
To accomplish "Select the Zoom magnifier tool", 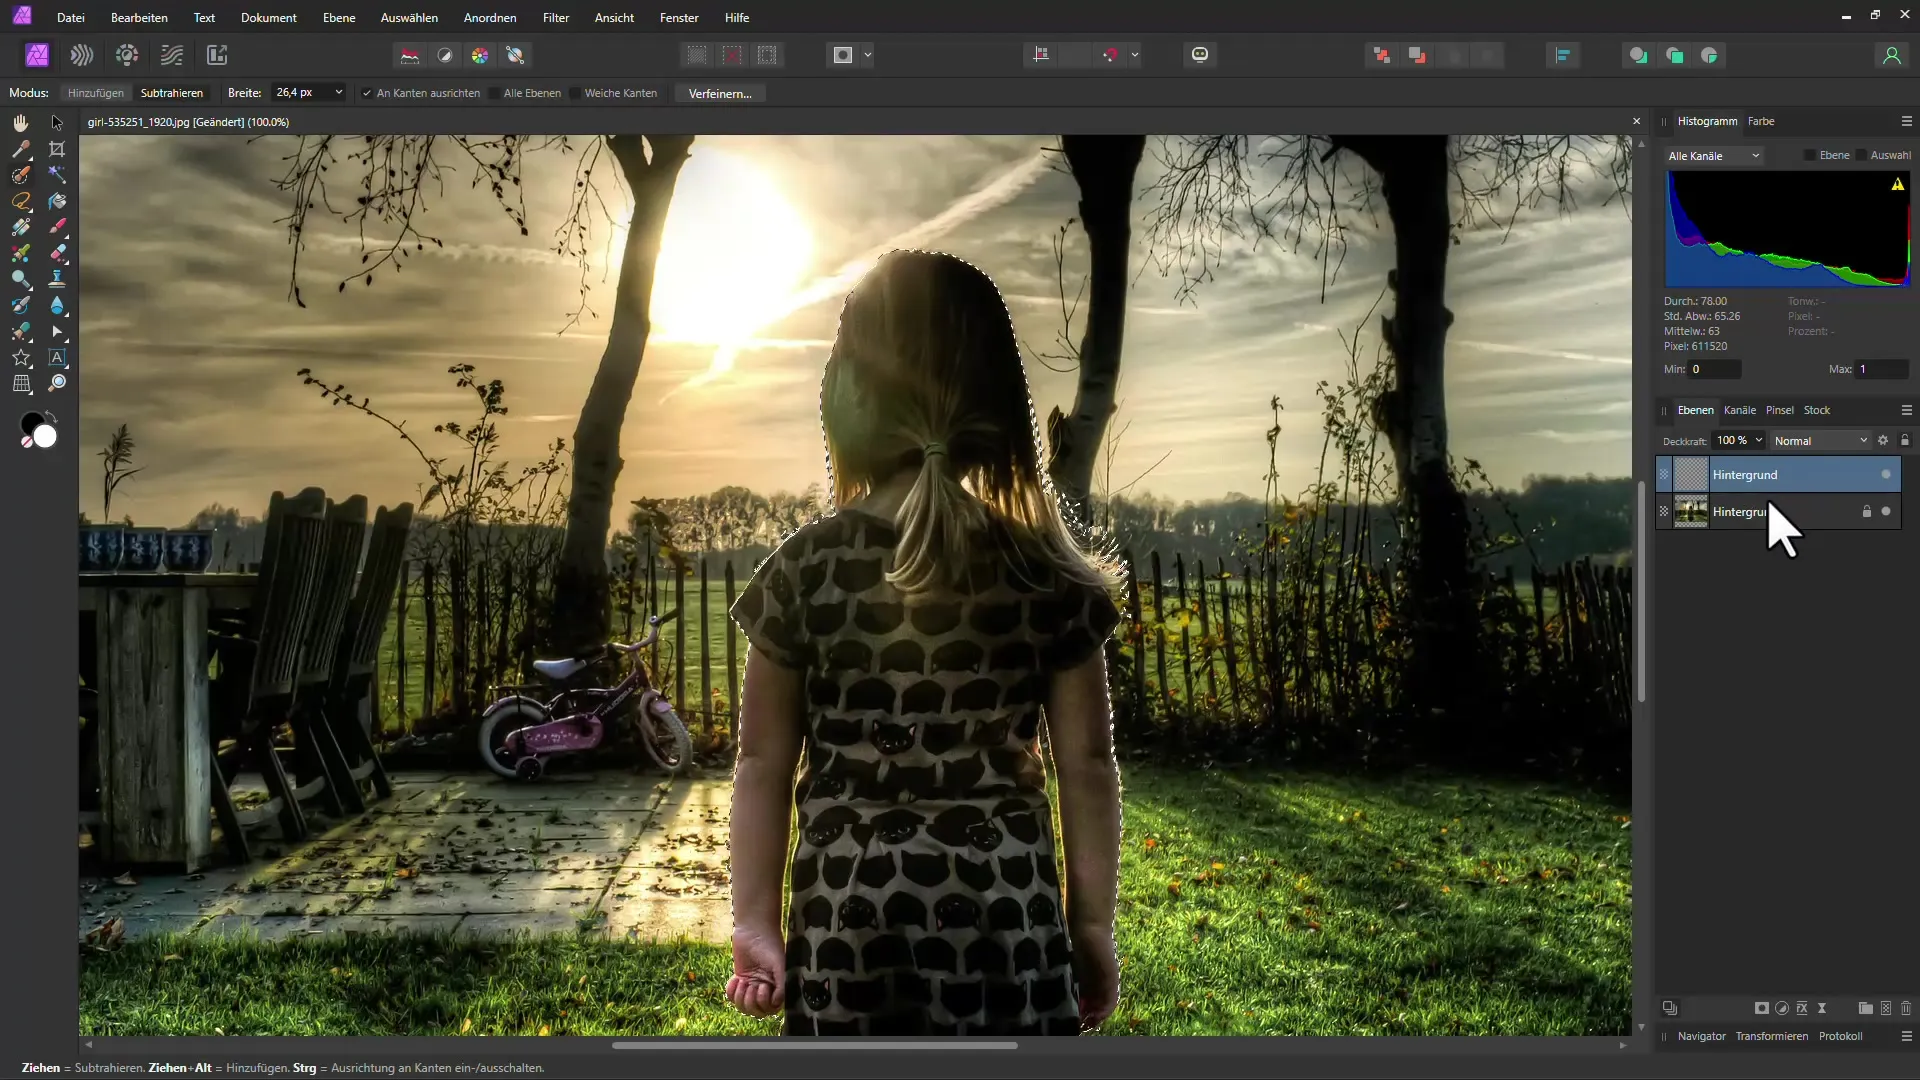I will click(x=57, y=383).
